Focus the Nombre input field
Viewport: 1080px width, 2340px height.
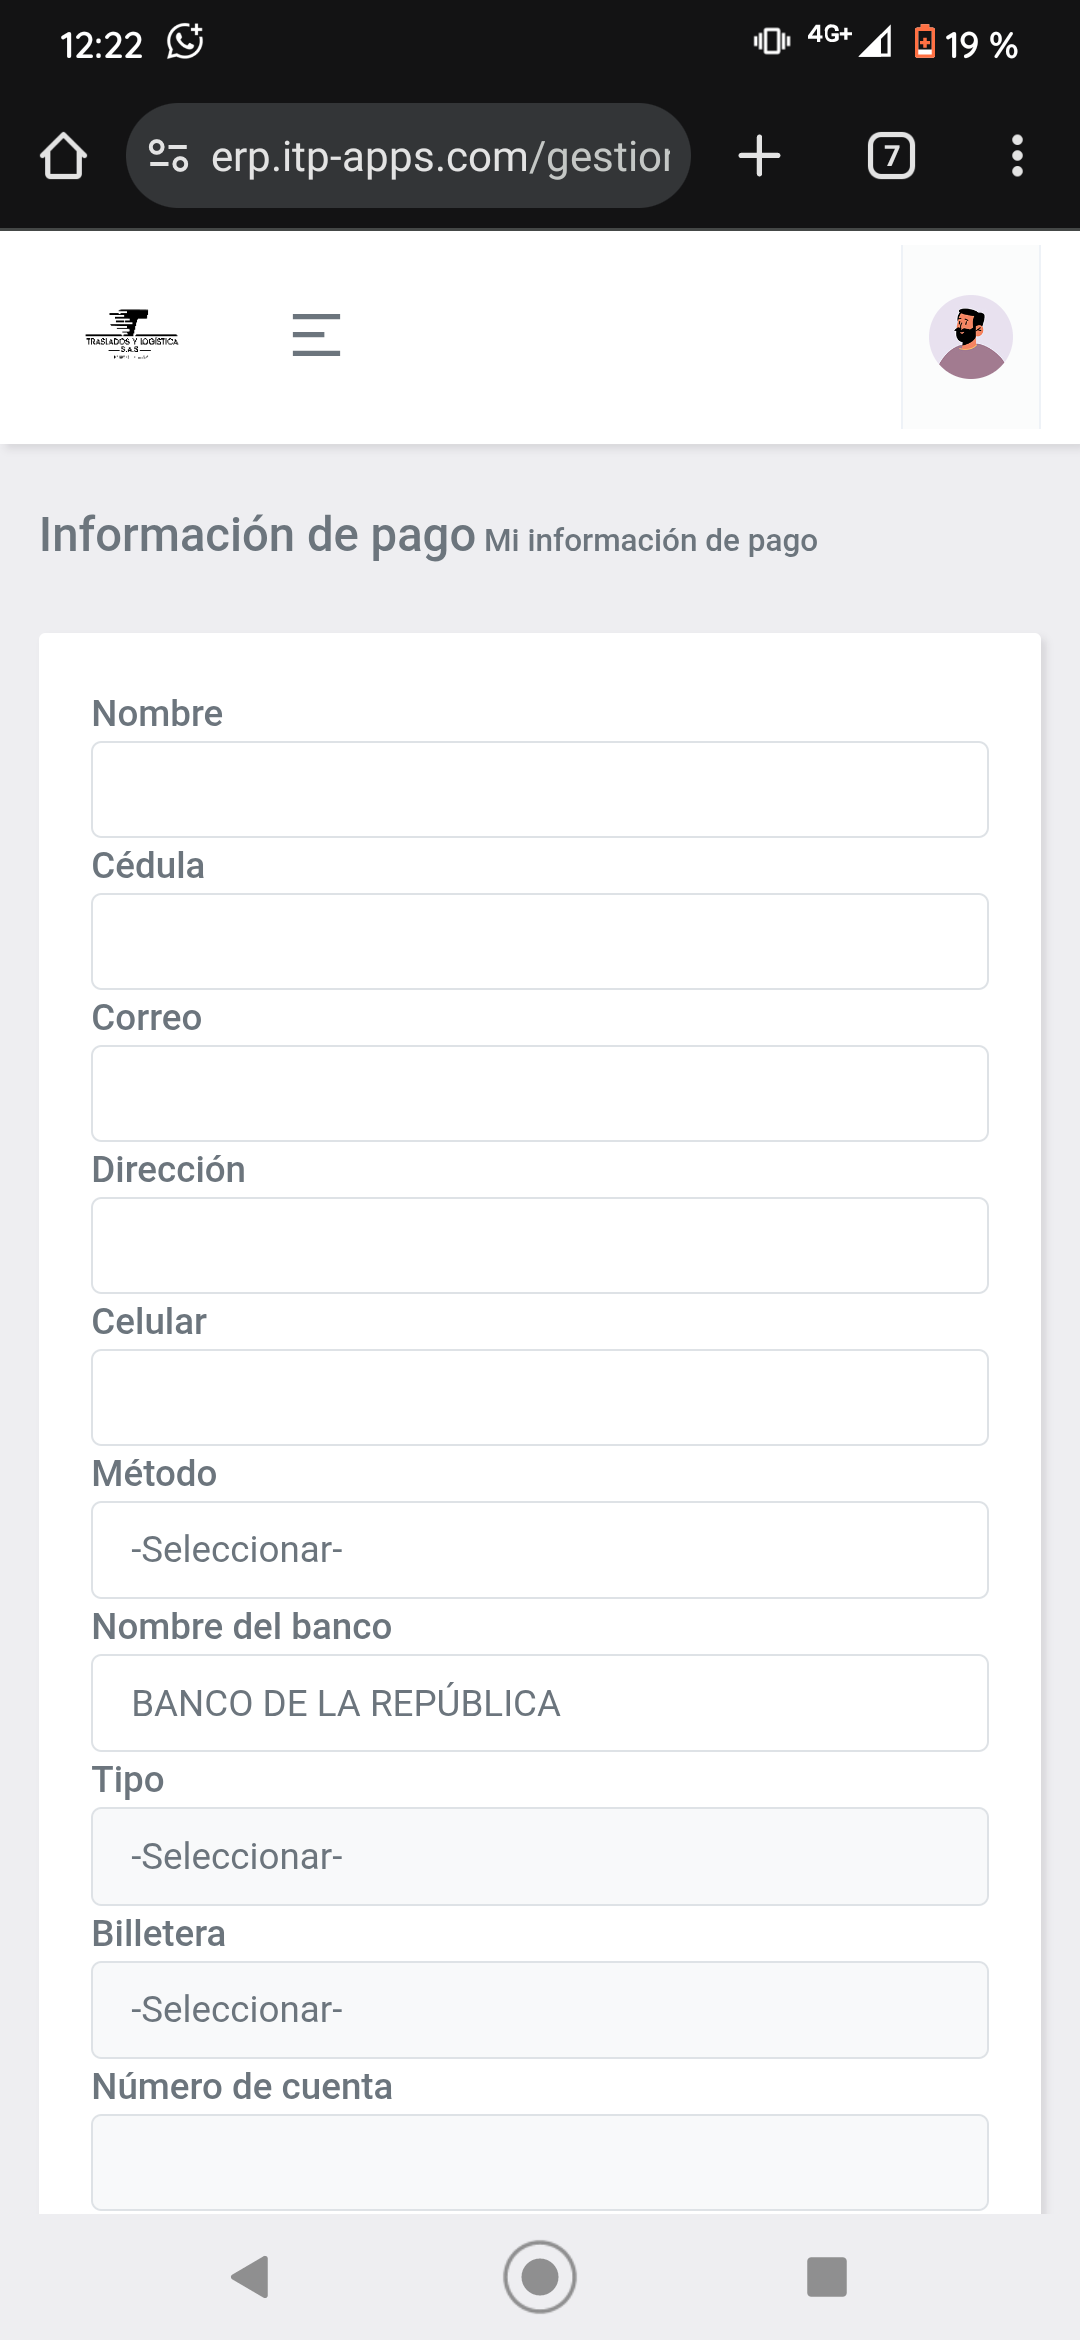coord(540,790)
